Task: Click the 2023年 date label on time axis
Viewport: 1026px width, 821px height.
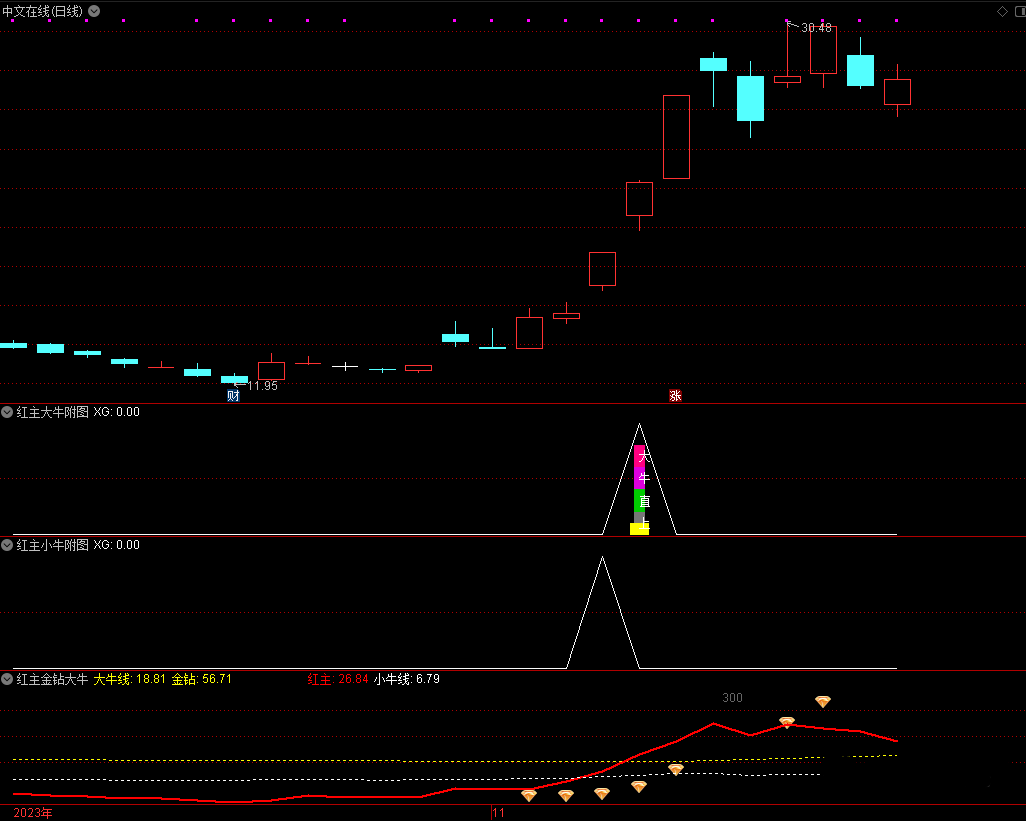Action: (x=33, y=813)
